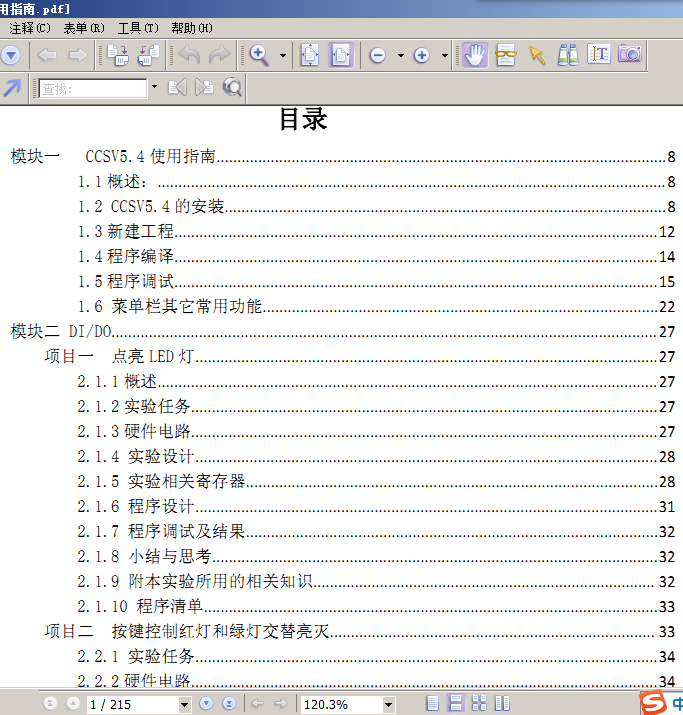Viewport: 683px width, 715px height.
Task: Toggle the Hand tool
Action: point(475,56)
